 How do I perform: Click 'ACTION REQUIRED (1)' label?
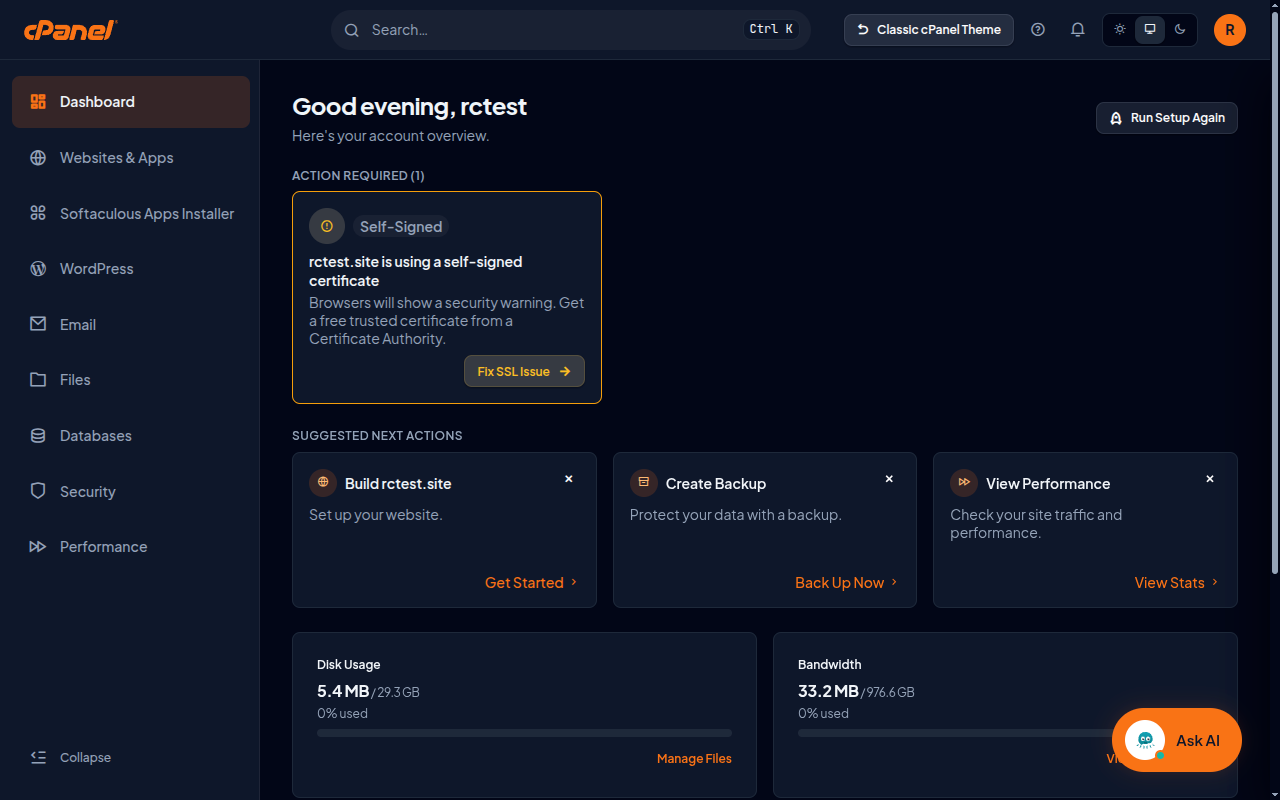click(358, 176)
